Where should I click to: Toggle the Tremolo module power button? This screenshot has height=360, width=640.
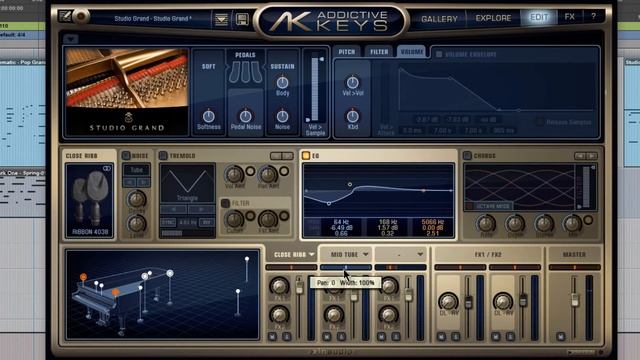[163, 156]
